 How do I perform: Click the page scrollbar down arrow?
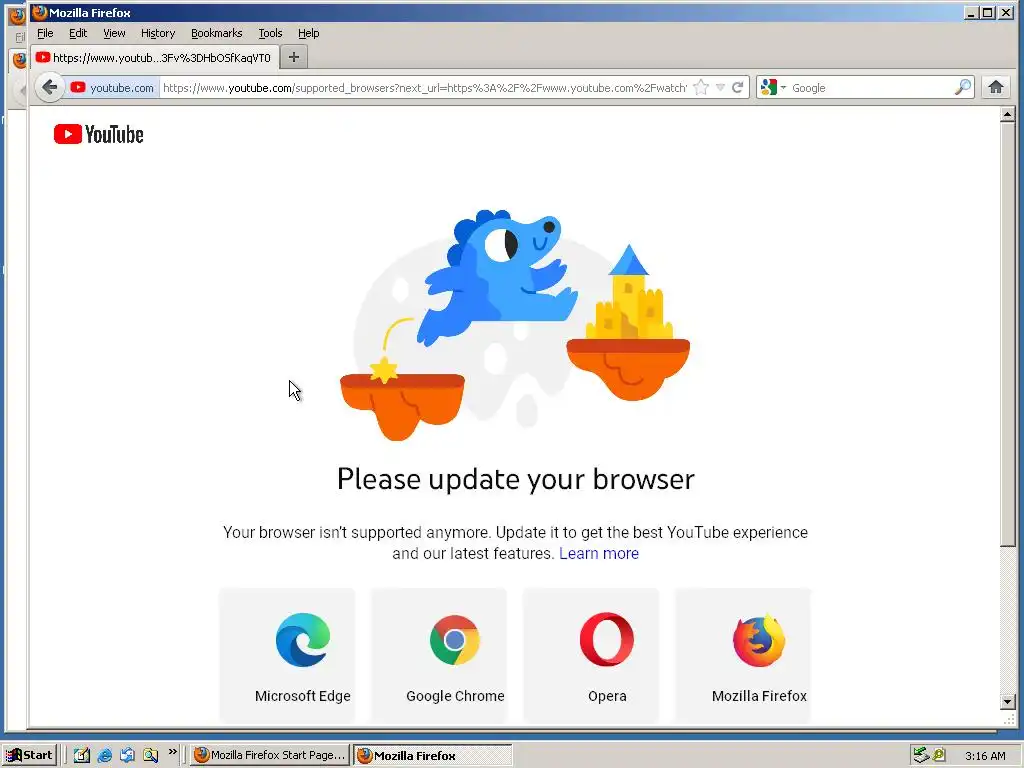(1008, 702)
